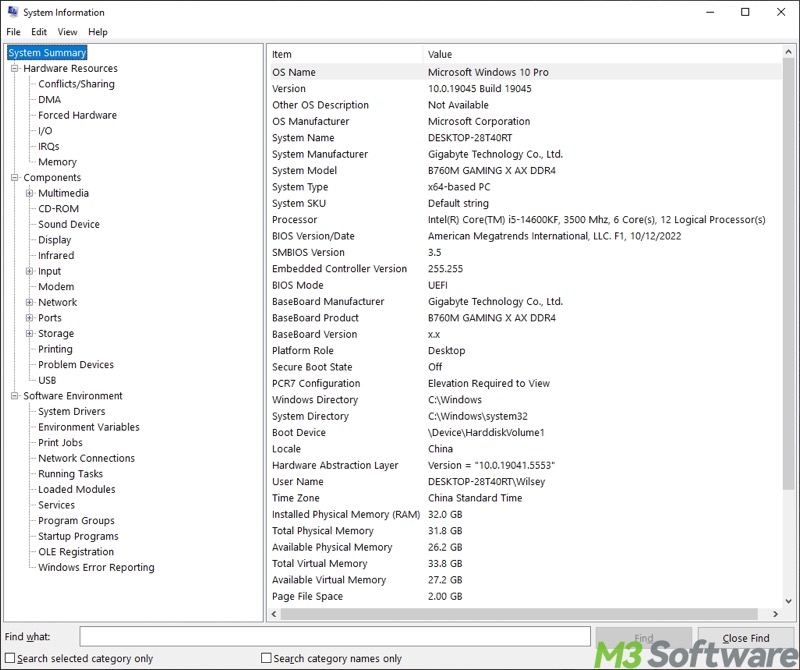
Task: Collapse the Components tree node
Action: click(15, 178)
